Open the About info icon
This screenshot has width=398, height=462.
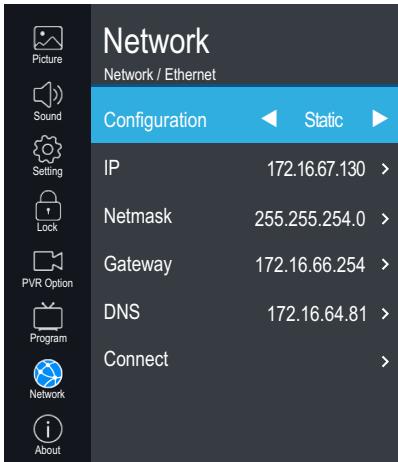tap(48, 429)
